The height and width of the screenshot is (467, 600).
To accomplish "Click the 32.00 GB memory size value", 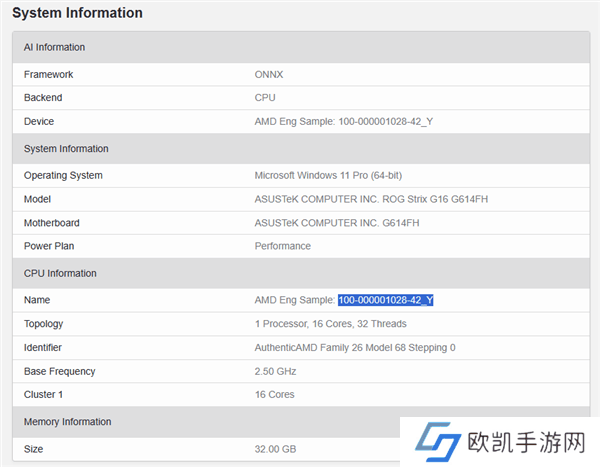I will tap(276, 449).
